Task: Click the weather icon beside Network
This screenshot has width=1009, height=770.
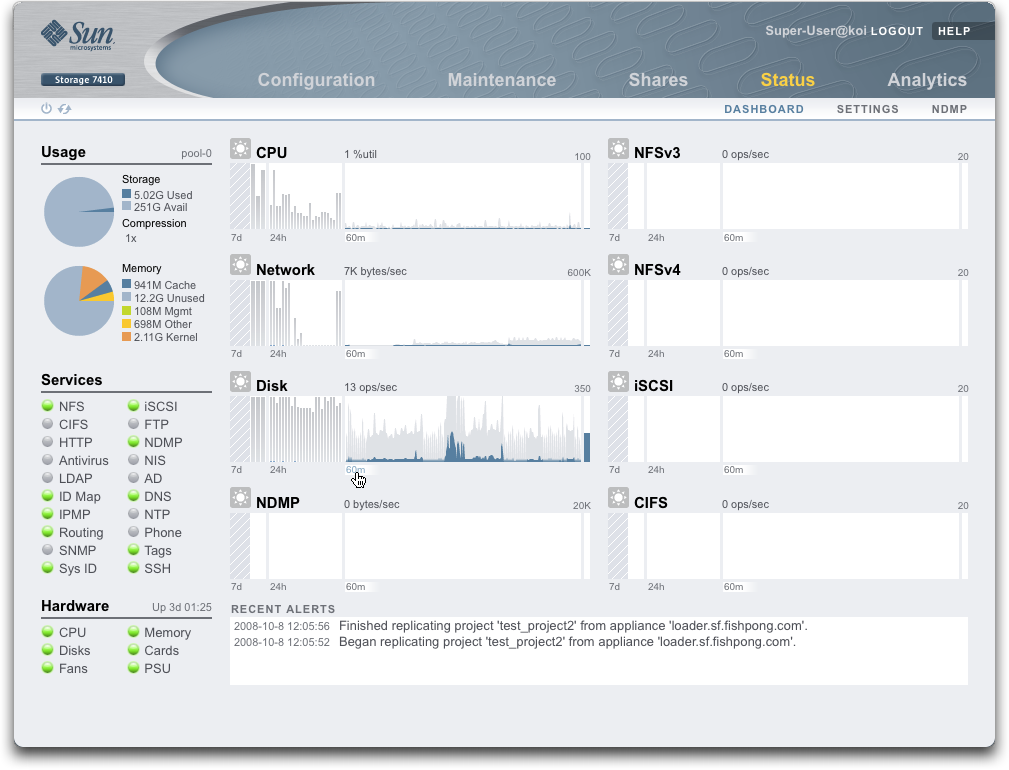Action: point(240,266)
